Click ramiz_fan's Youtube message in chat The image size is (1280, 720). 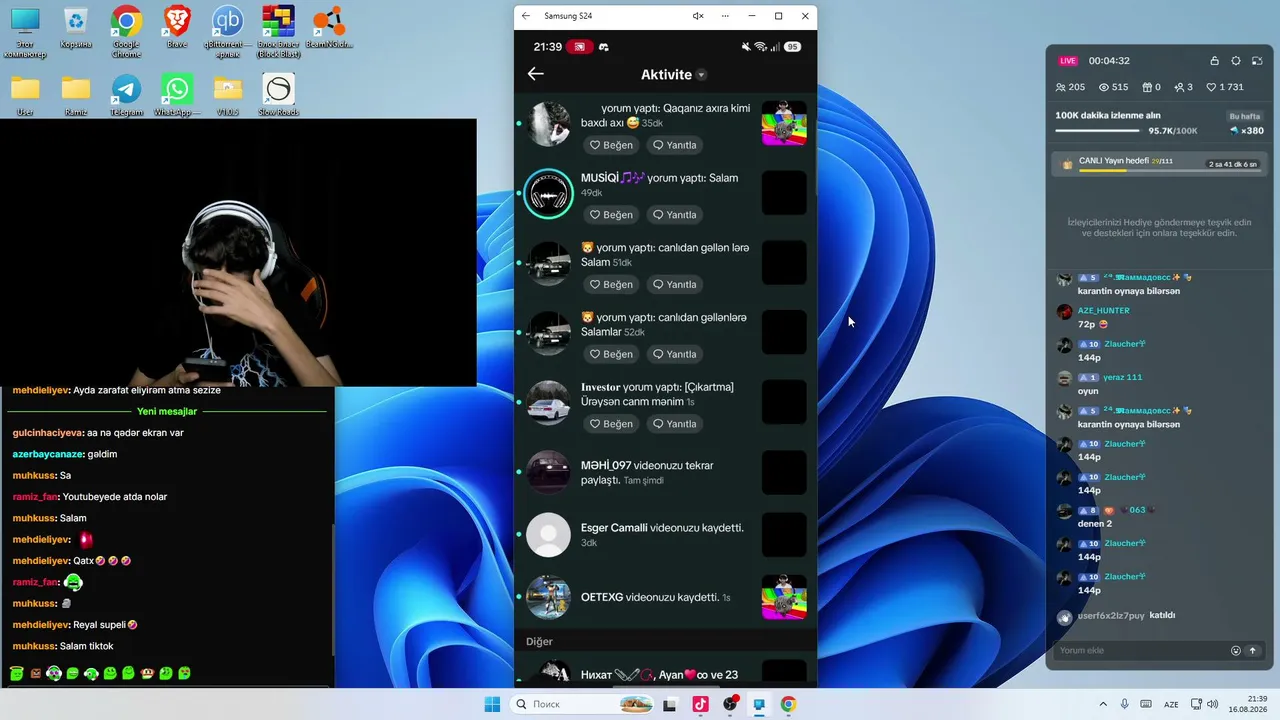115,497
